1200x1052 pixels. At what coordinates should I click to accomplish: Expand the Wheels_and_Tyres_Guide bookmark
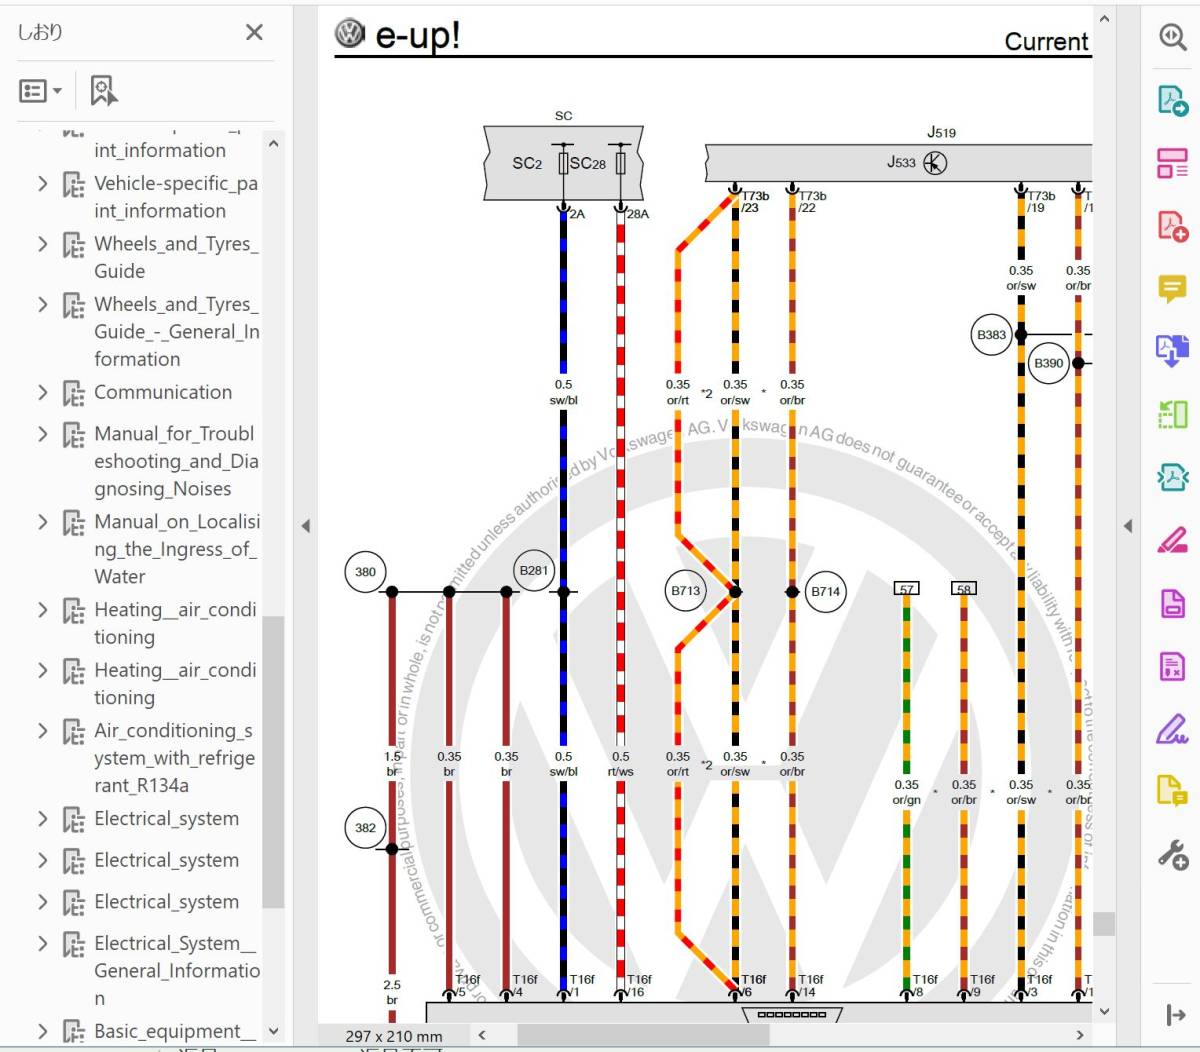pos(42,244)
